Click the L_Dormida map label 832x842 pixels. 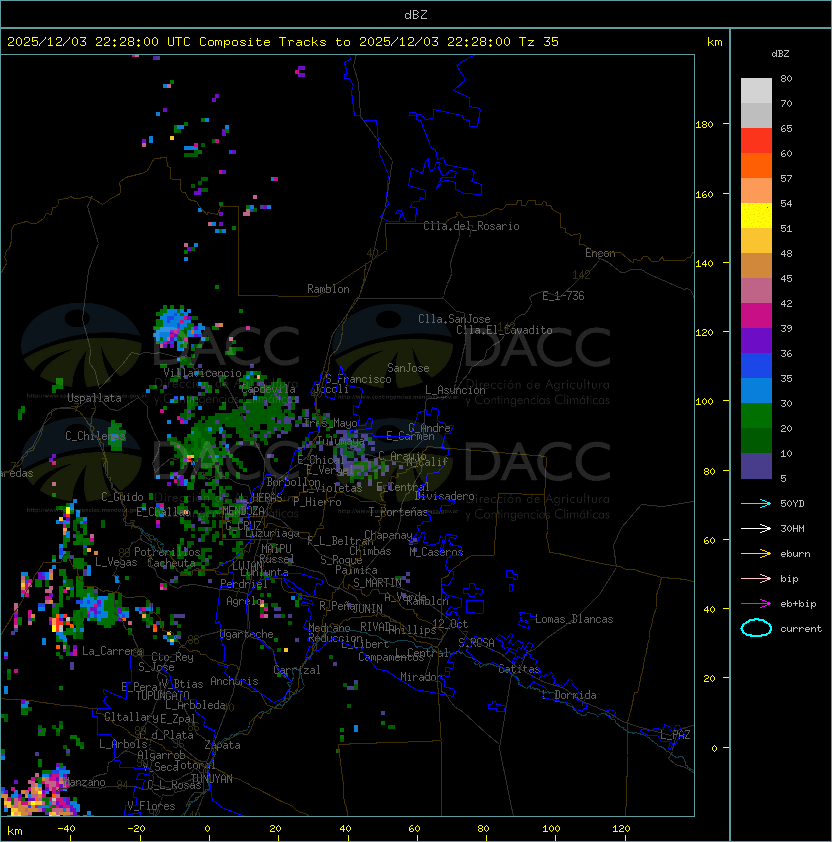(569, 695)
